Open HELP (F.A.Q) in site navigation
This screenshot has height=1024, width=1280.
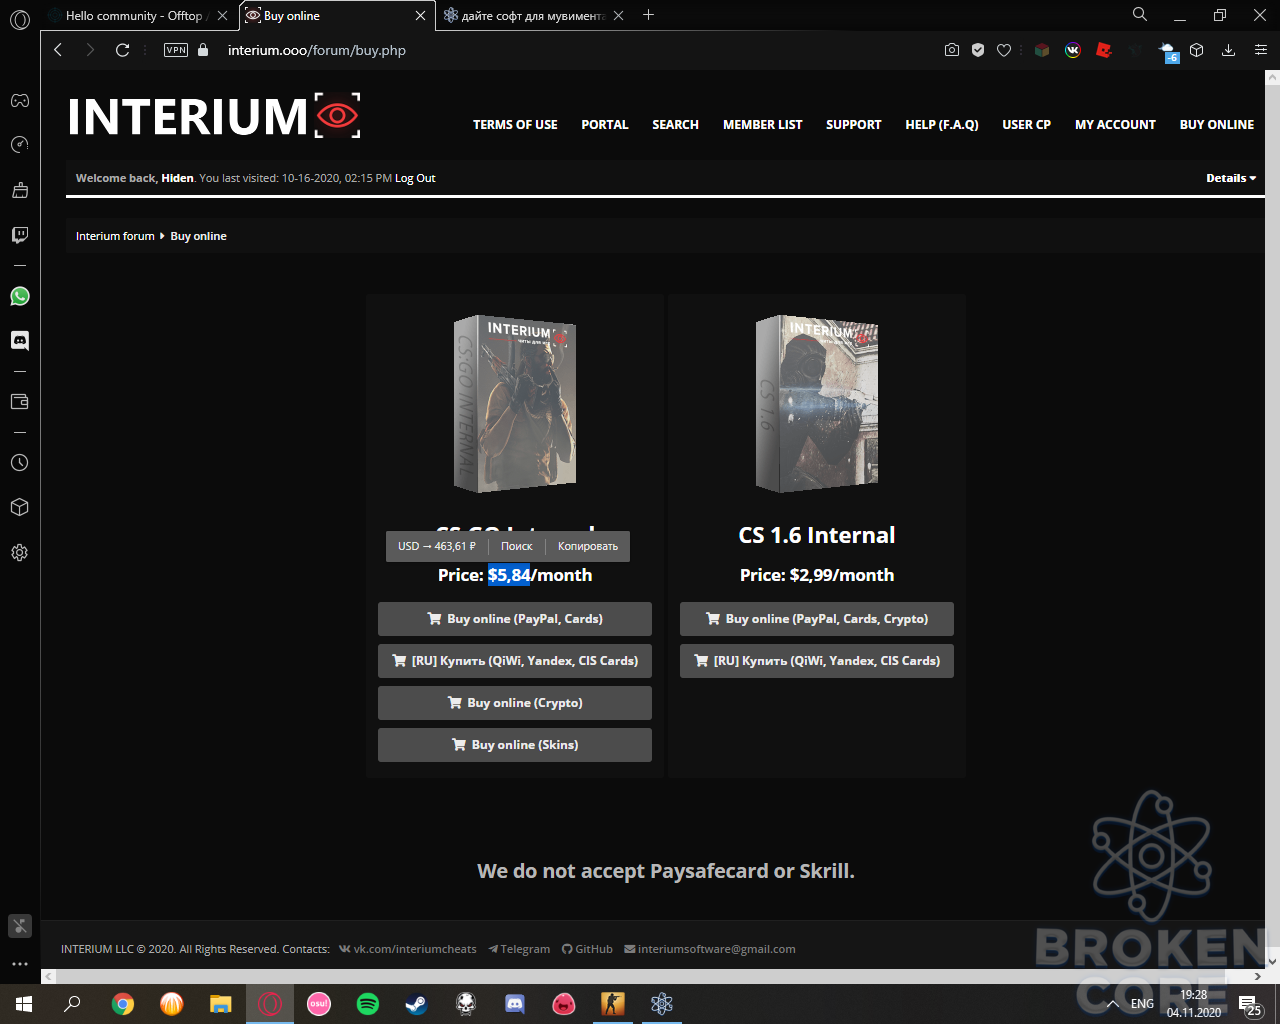point(942,125)
